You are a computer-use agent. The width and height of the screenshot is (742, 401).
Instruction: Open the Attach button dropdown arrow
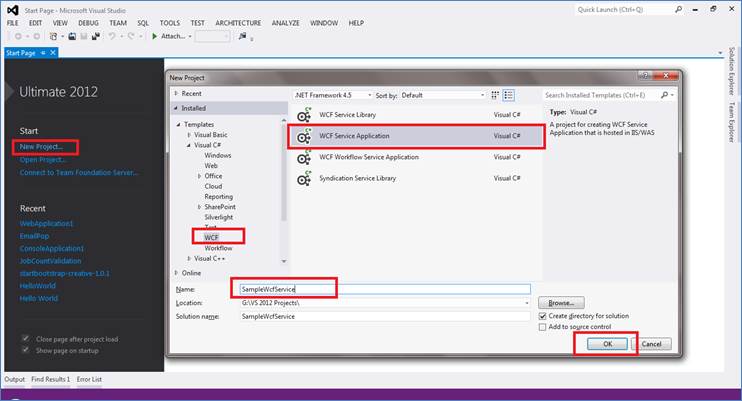click(190, 36)
